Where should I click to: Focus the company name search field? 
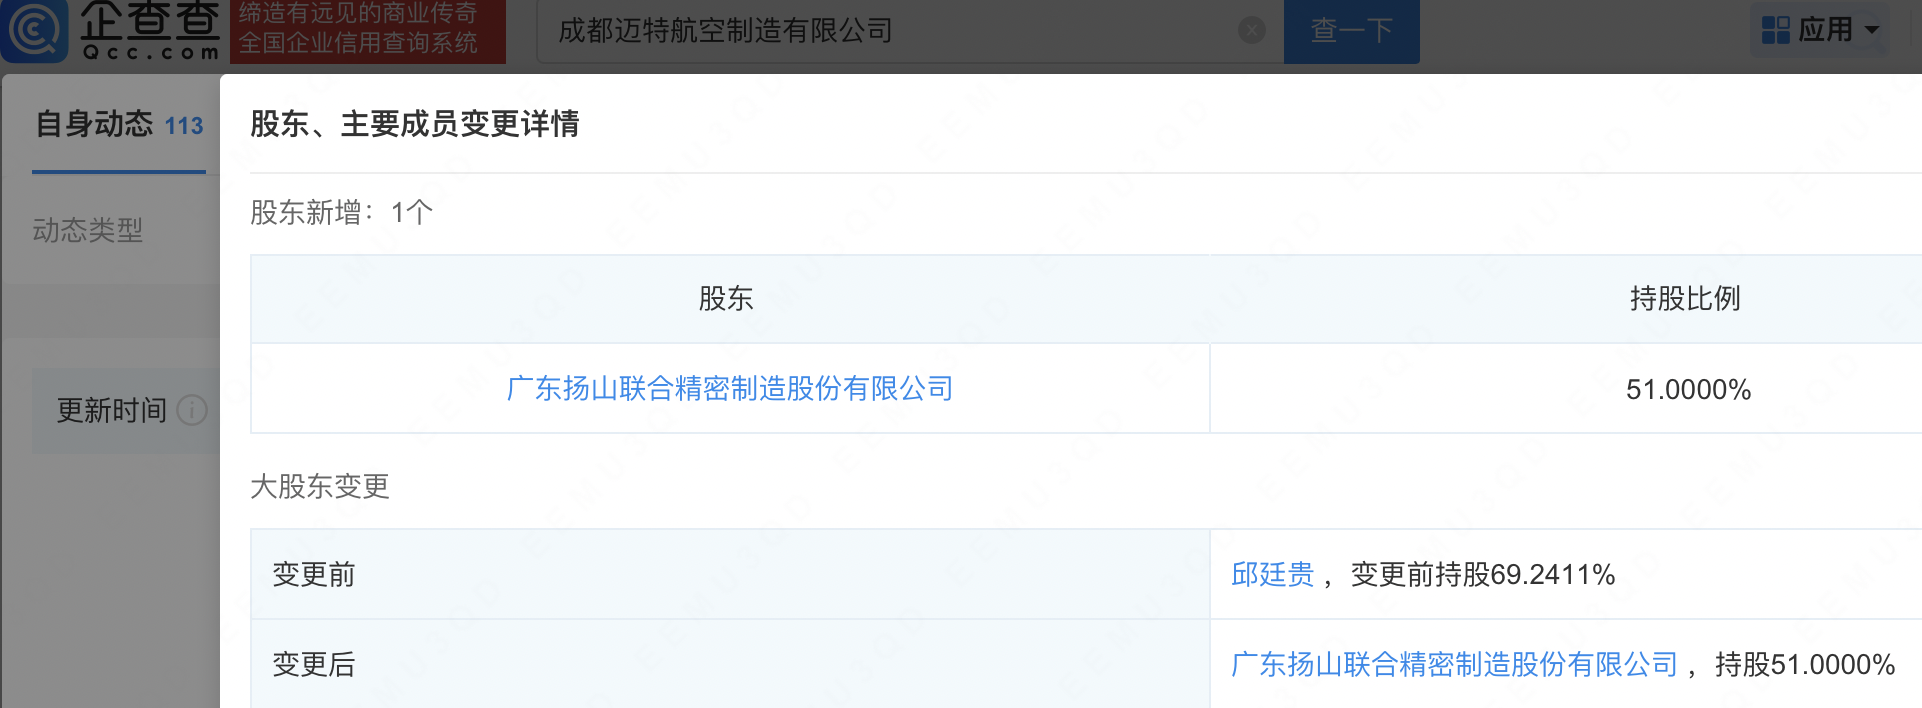pyautogui.click(x=910, y=31)
